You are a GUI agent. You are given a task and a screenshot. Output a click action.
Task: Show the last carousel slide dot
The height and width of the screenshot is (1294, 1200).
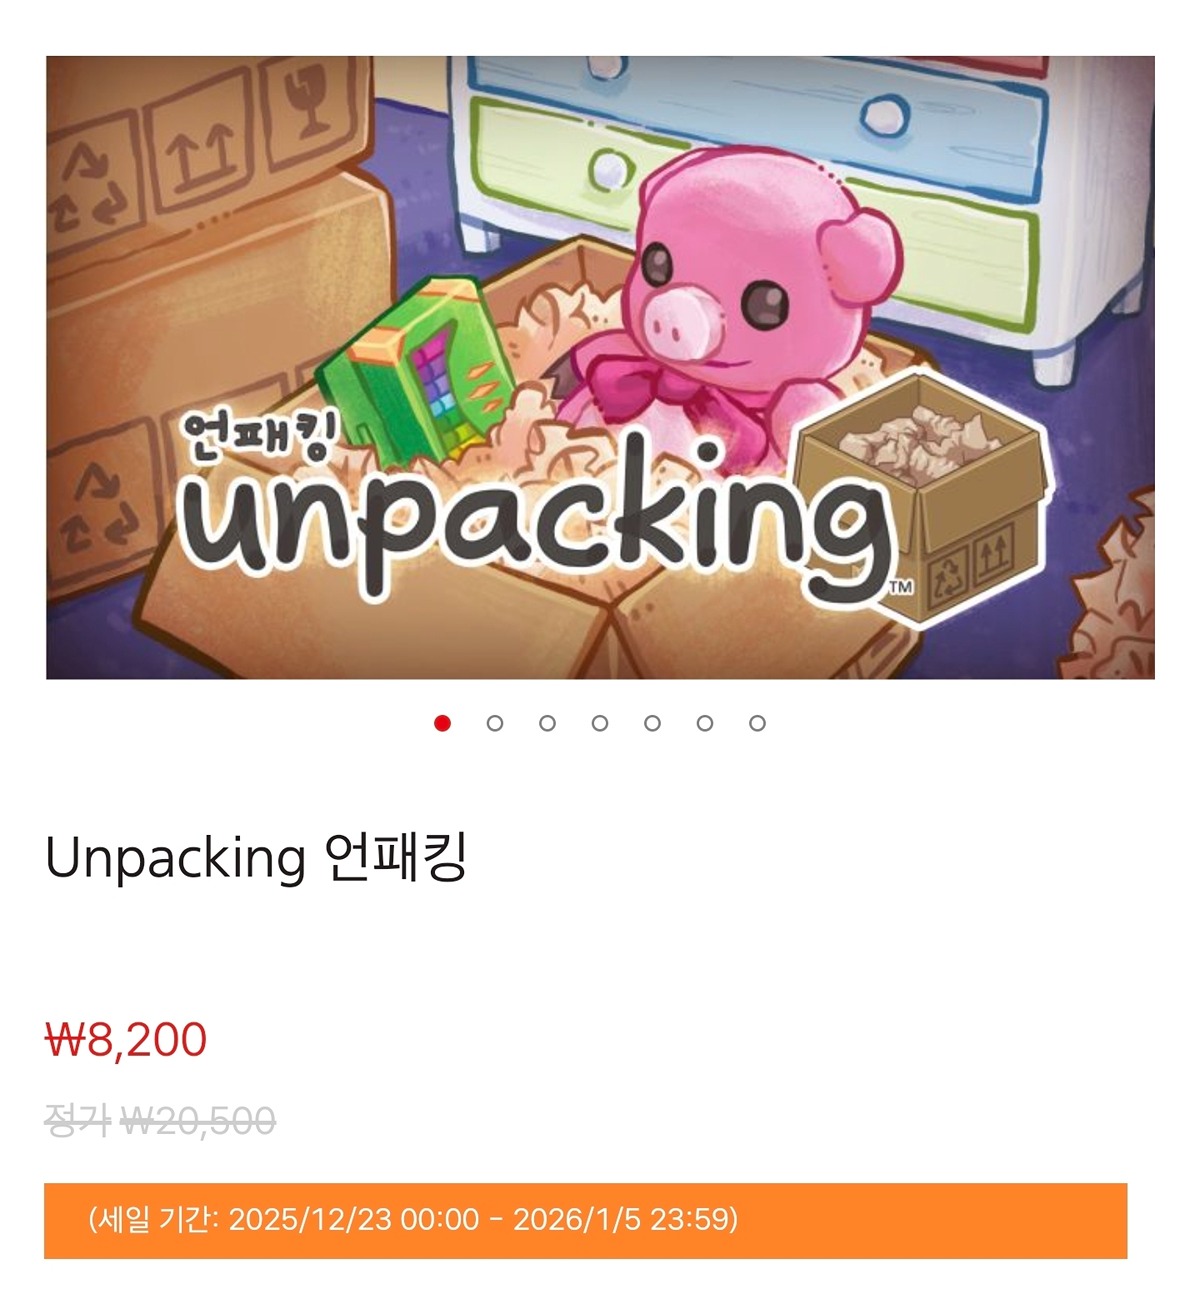757,723
